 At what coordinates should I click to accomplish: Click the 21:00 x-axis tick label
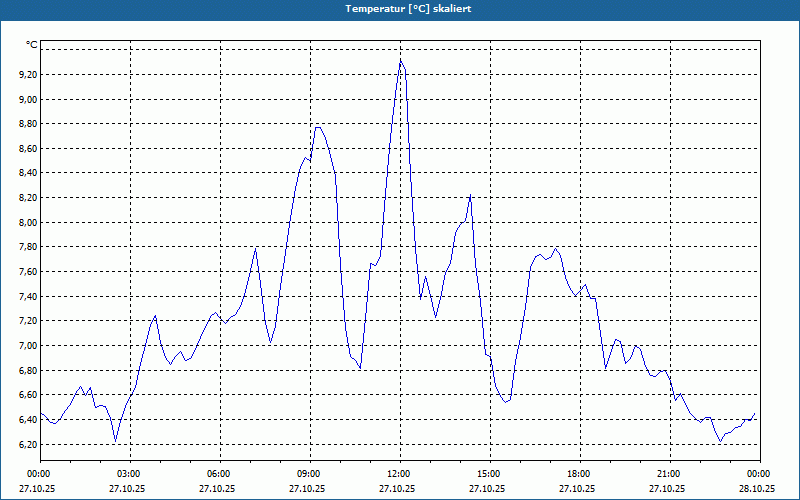[x=668, y=474]
